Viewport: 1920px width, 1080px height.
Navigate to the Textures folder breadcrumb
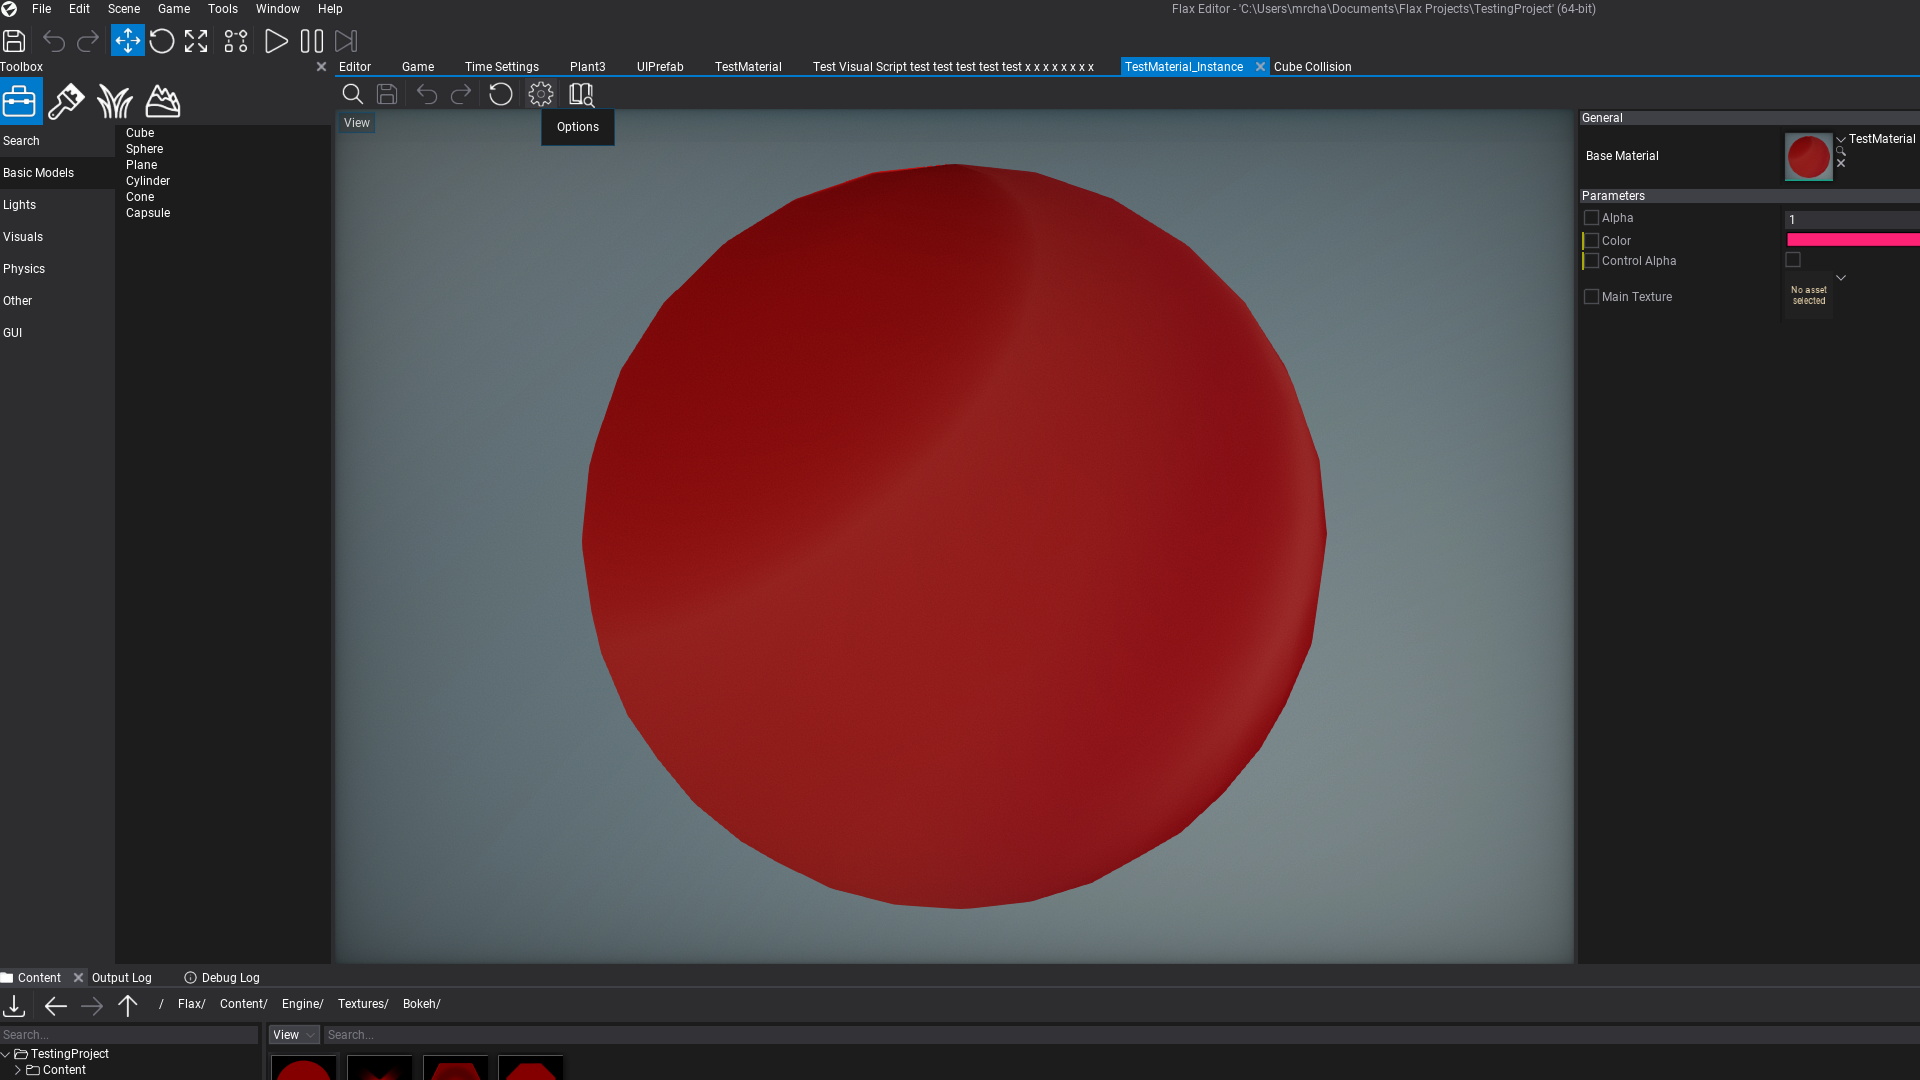coord(362,1004)
